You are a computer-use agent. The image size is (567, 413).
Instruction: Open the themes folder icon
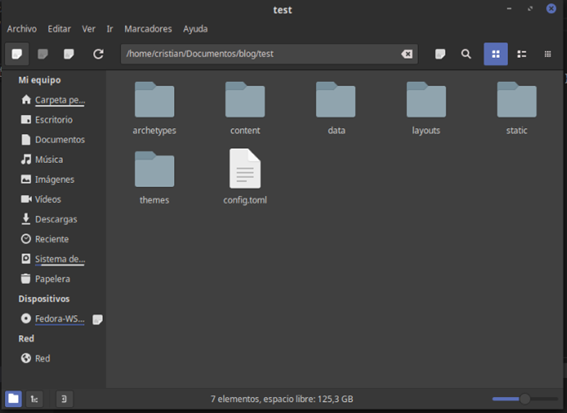click(x=154, y=169)
